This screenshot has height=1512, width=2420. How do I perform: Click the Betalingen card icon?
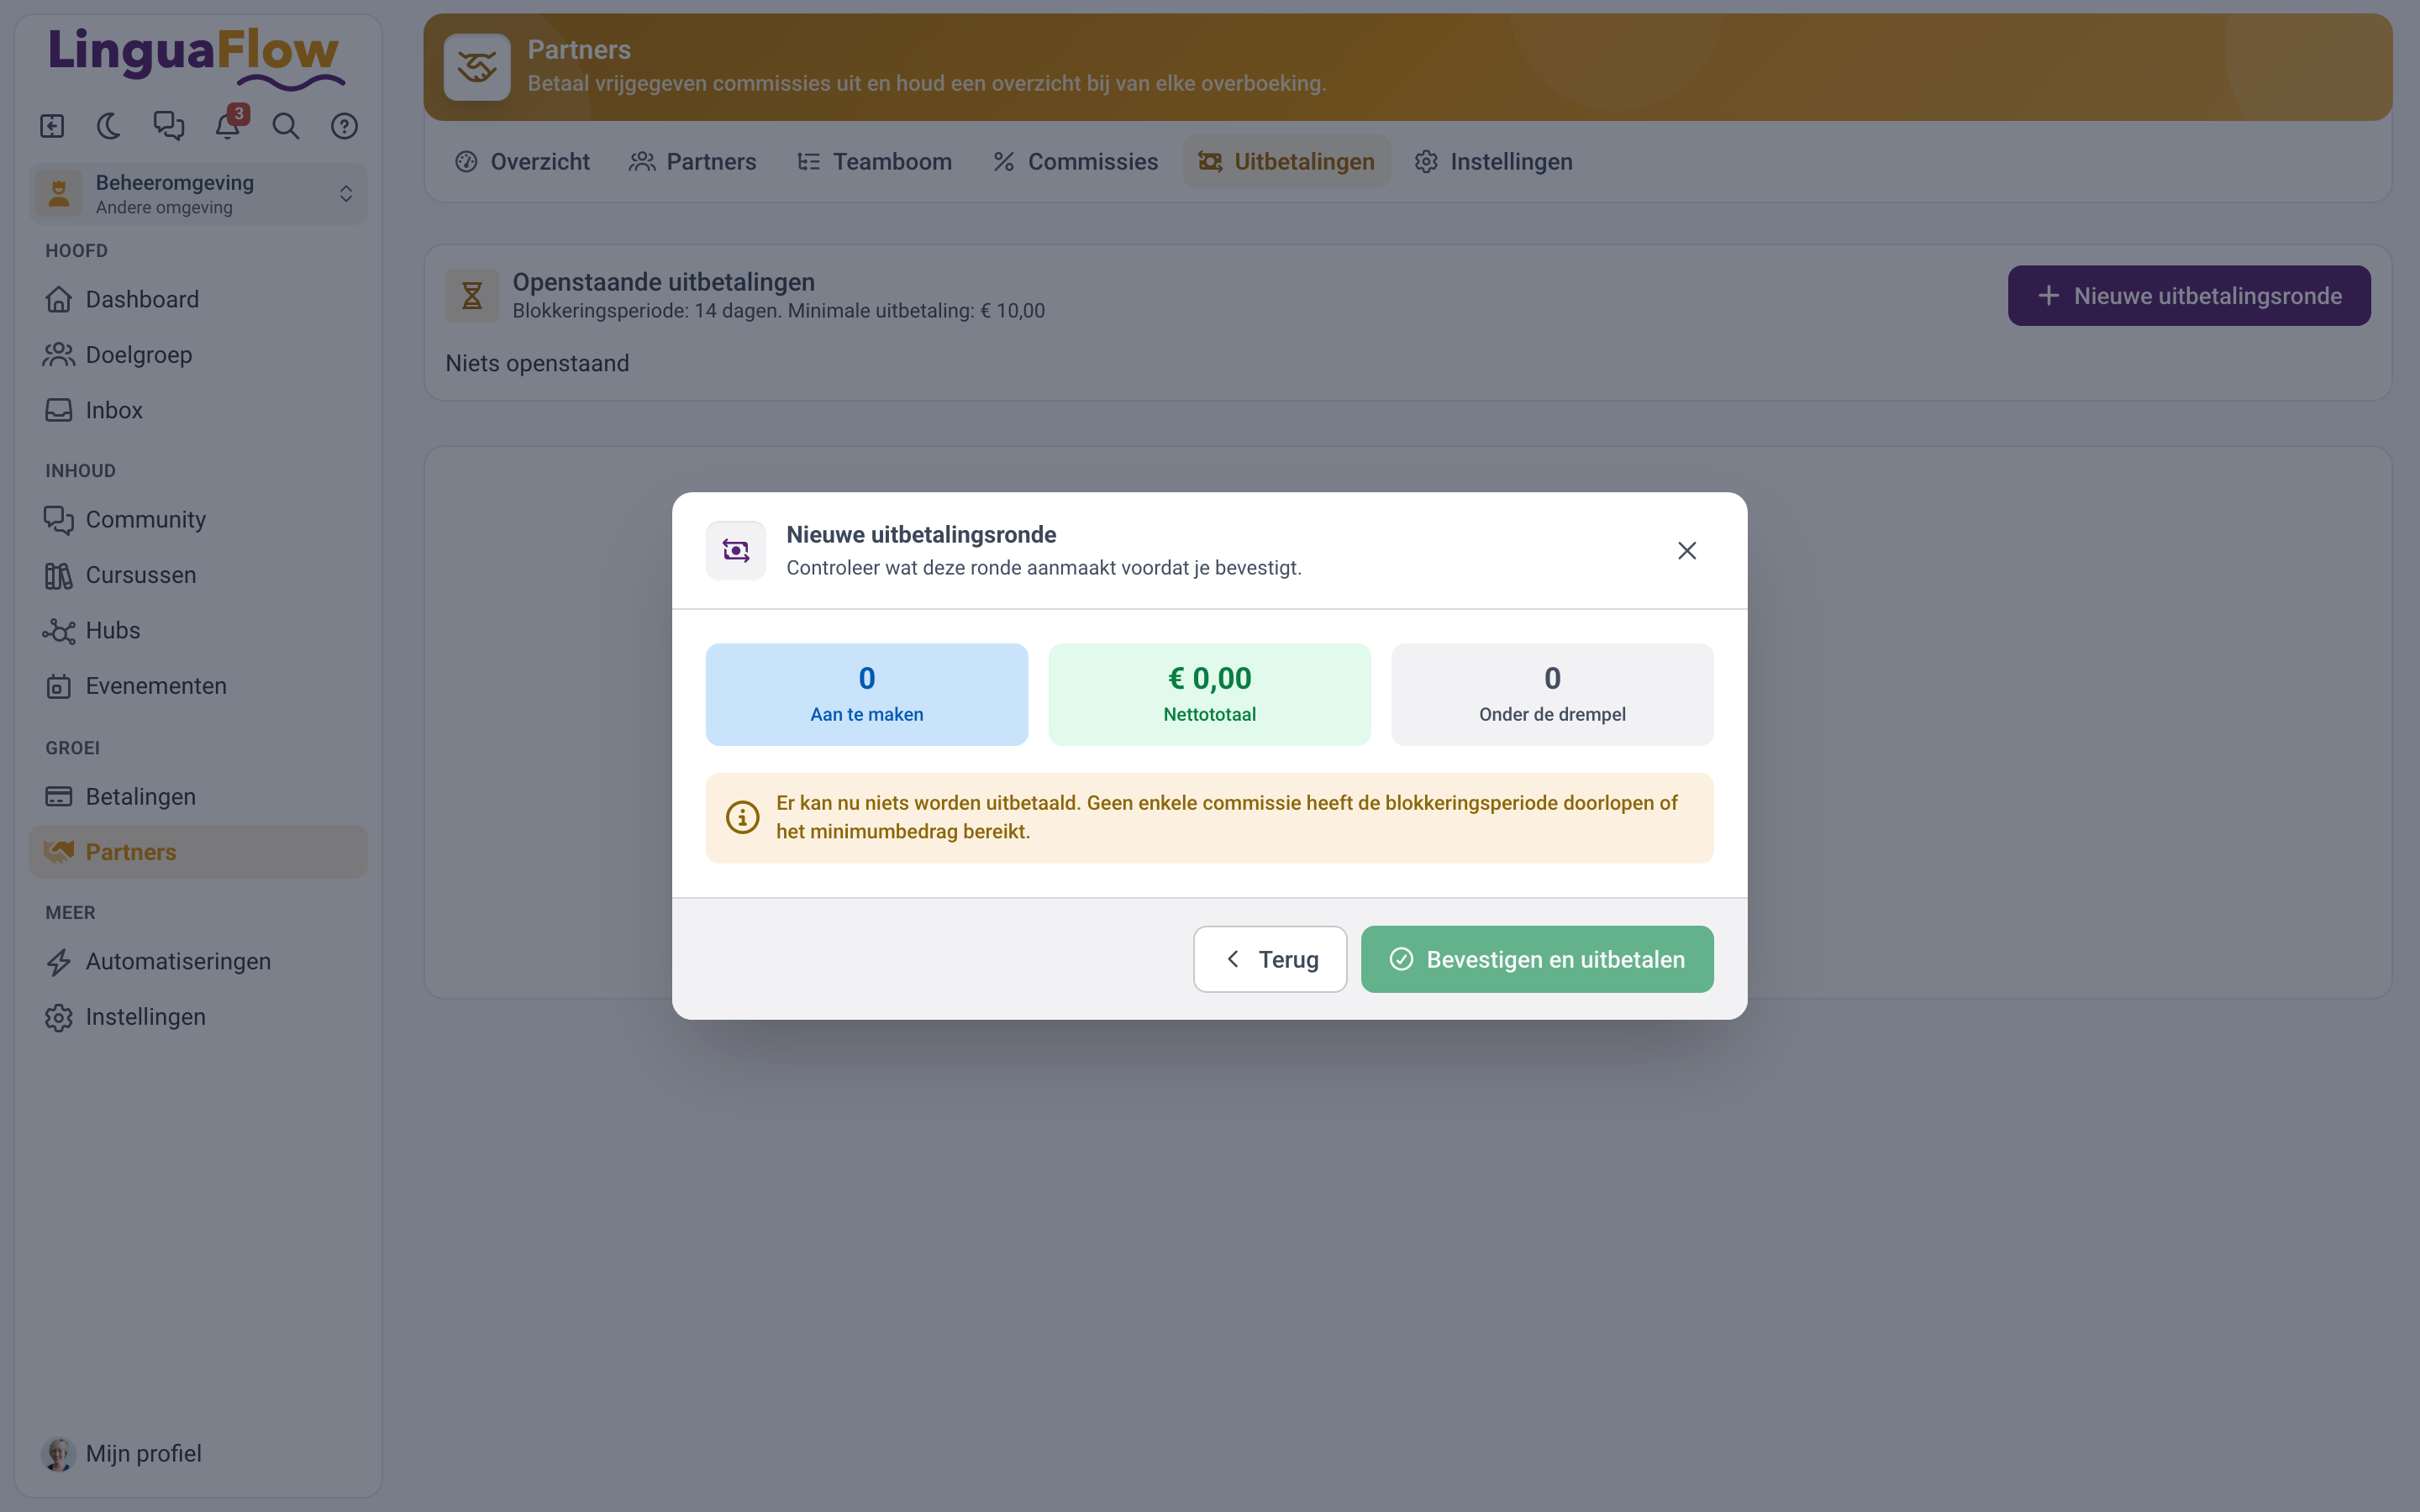[59, 797]
